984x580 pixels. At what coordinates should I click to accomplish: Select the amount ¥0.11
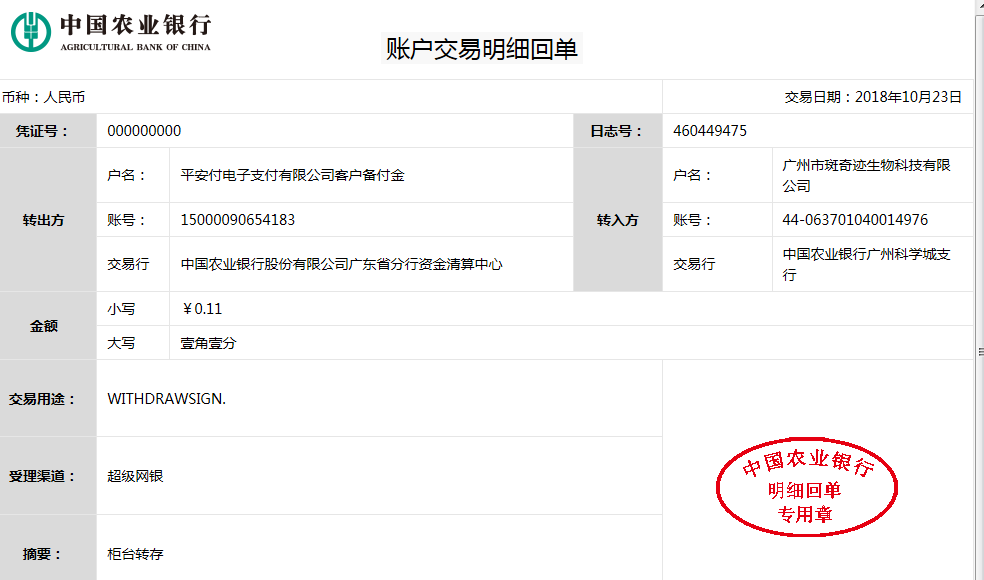tap(201, 309)
